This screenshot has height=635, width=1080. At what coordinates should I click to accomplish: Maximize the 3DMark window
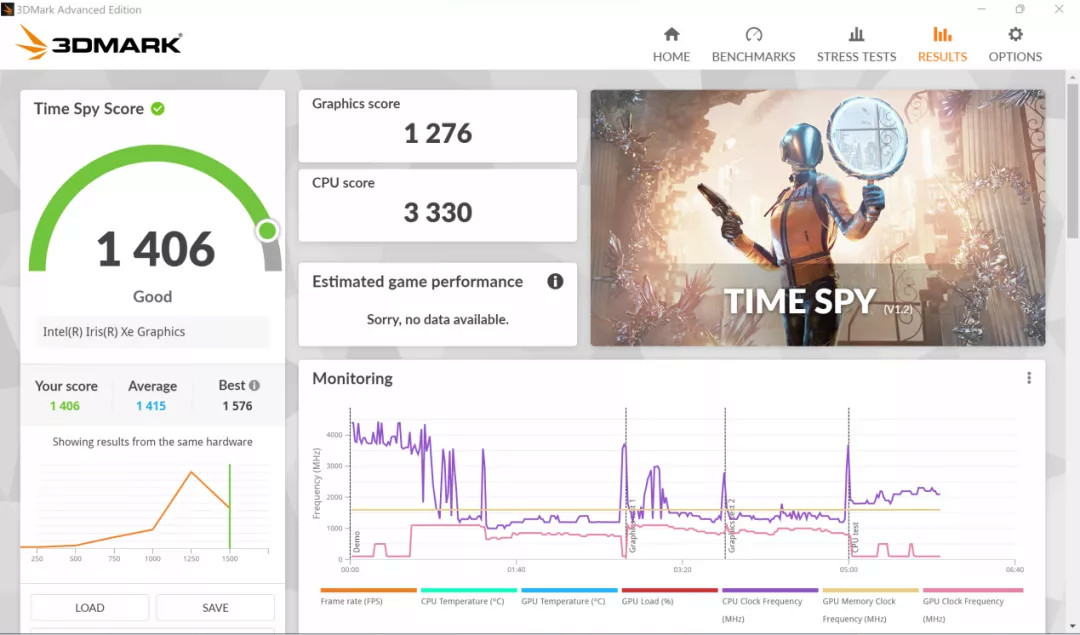click(x=1019, y=9)
